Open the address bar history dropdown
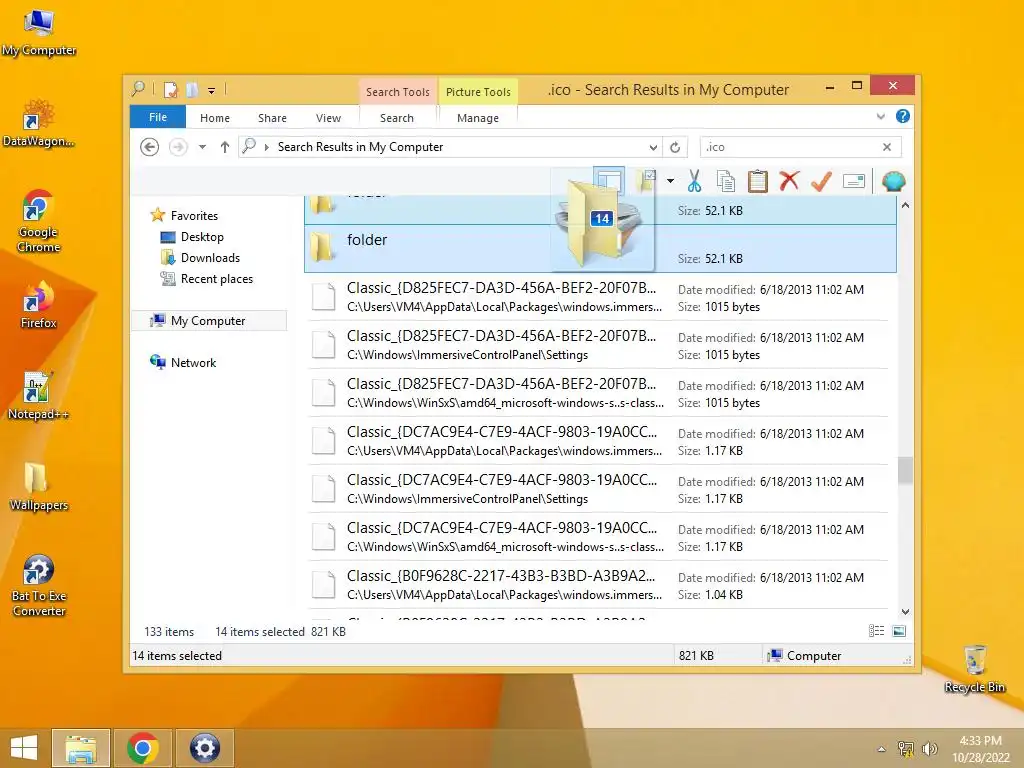The width and height of the screenshot is (1024, 768). click(x=653, y=148)
